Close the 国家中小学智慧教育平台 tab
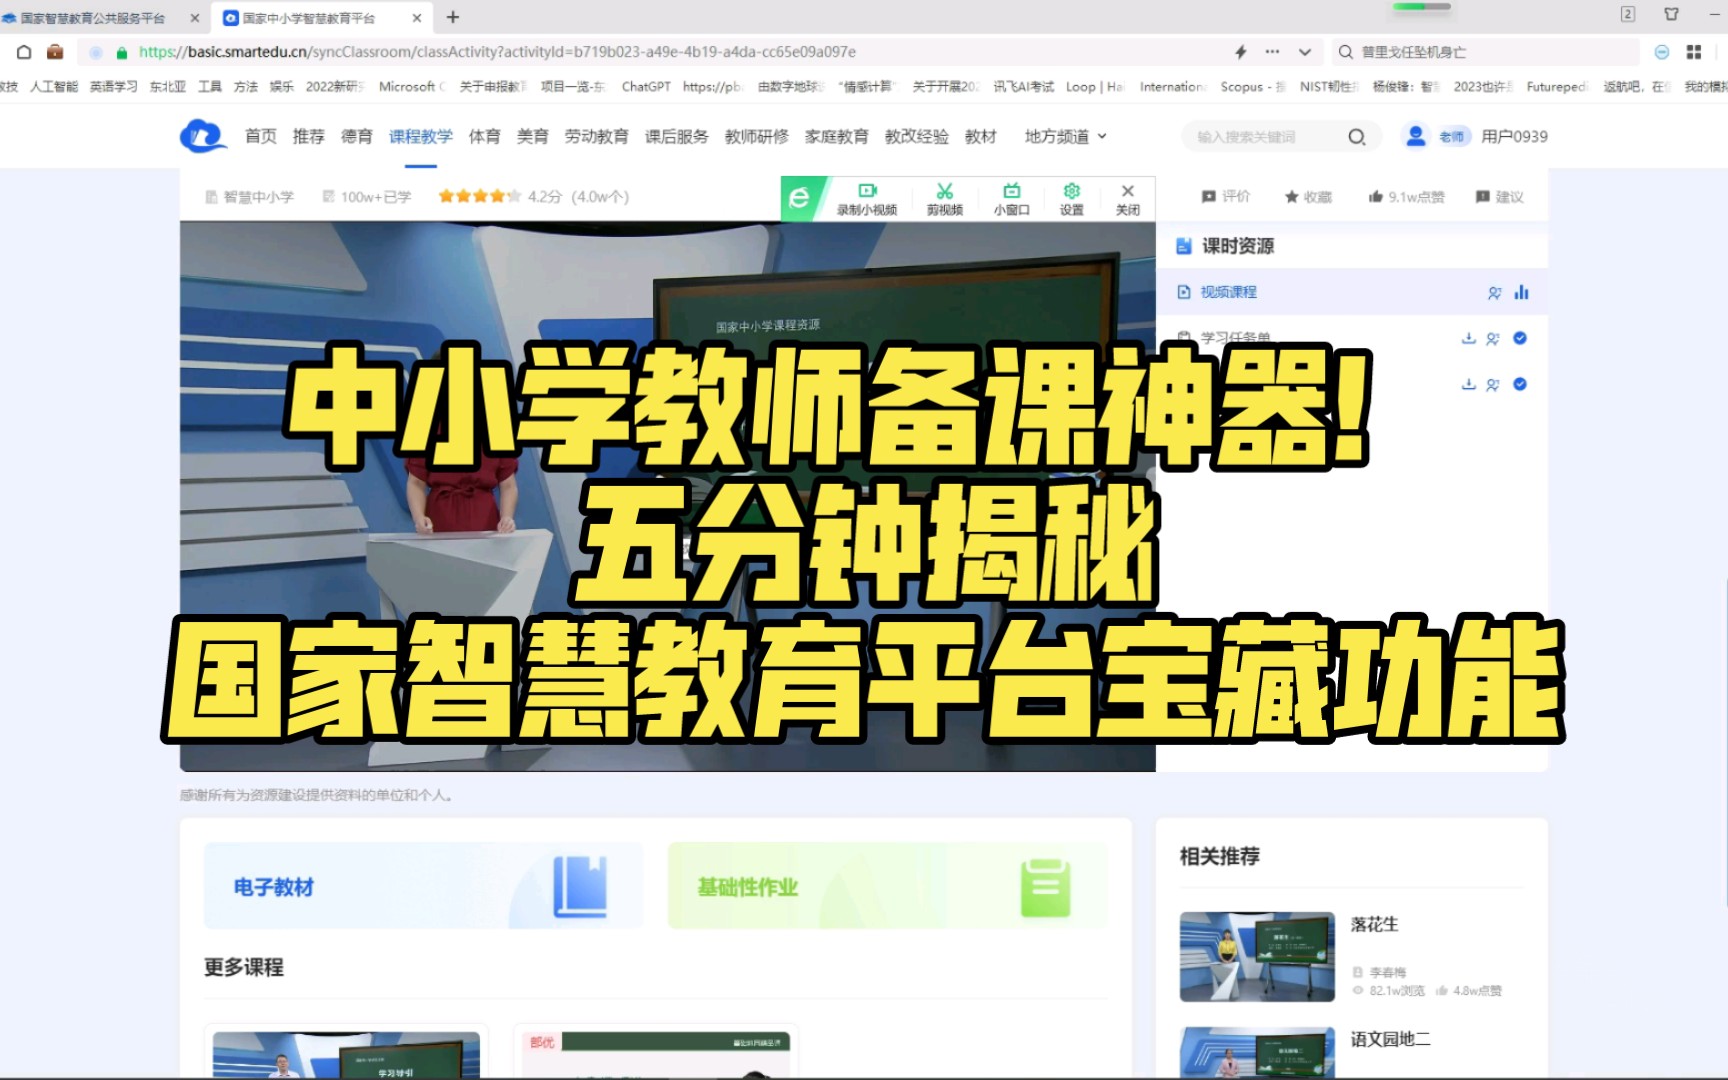The width and height of the screenshot is (1728, 1080). click(417, 18)
